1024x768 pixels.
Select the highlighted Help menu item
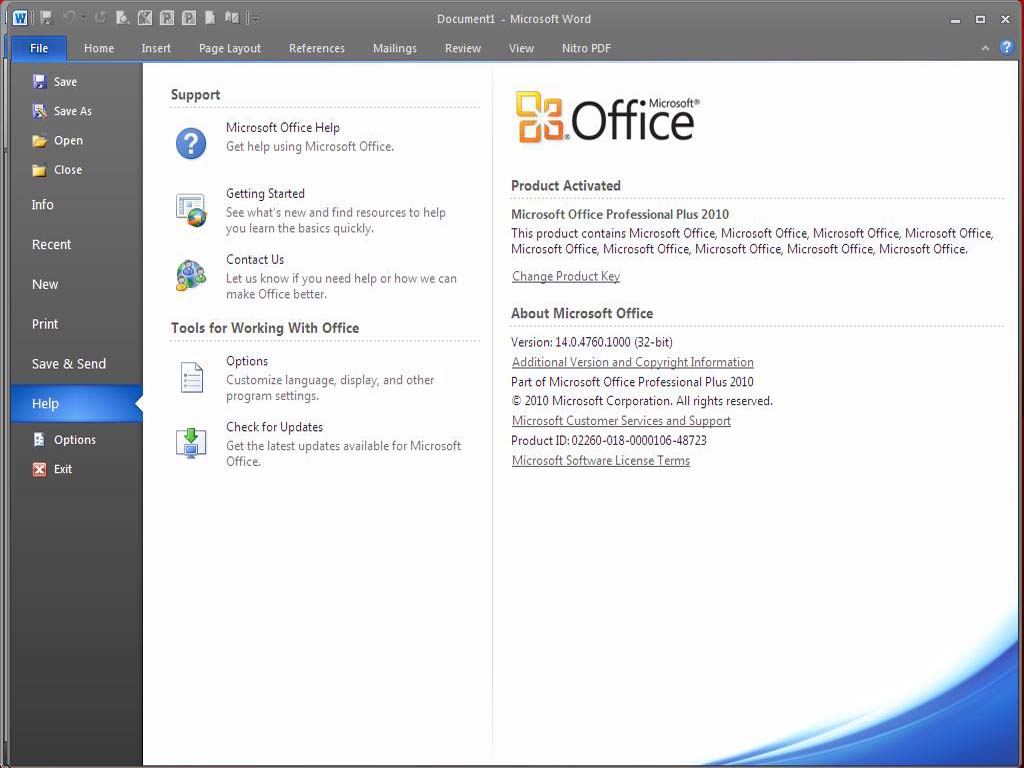coord(76,404)
